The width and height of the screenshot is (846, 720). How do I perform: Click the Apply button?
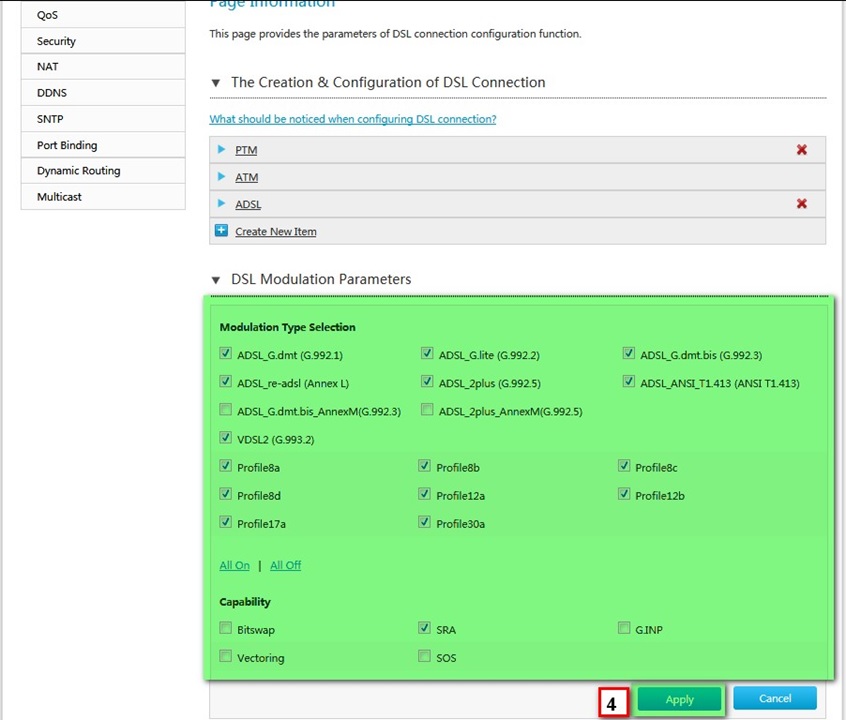pyautogui.click(x=679, y=699)
